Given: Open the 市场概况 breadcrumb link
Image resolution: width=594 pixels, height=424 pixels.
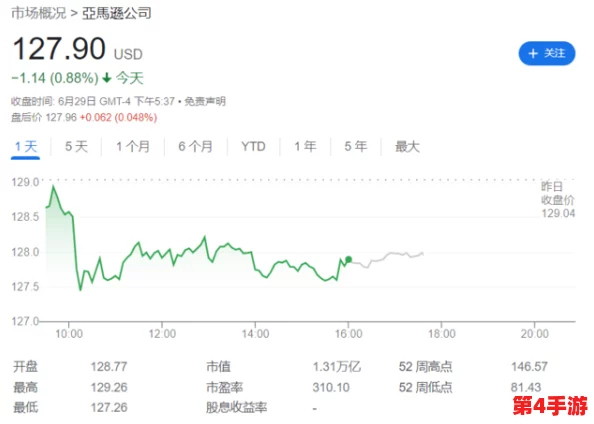Looking at the screenshot, I should 39,13.
